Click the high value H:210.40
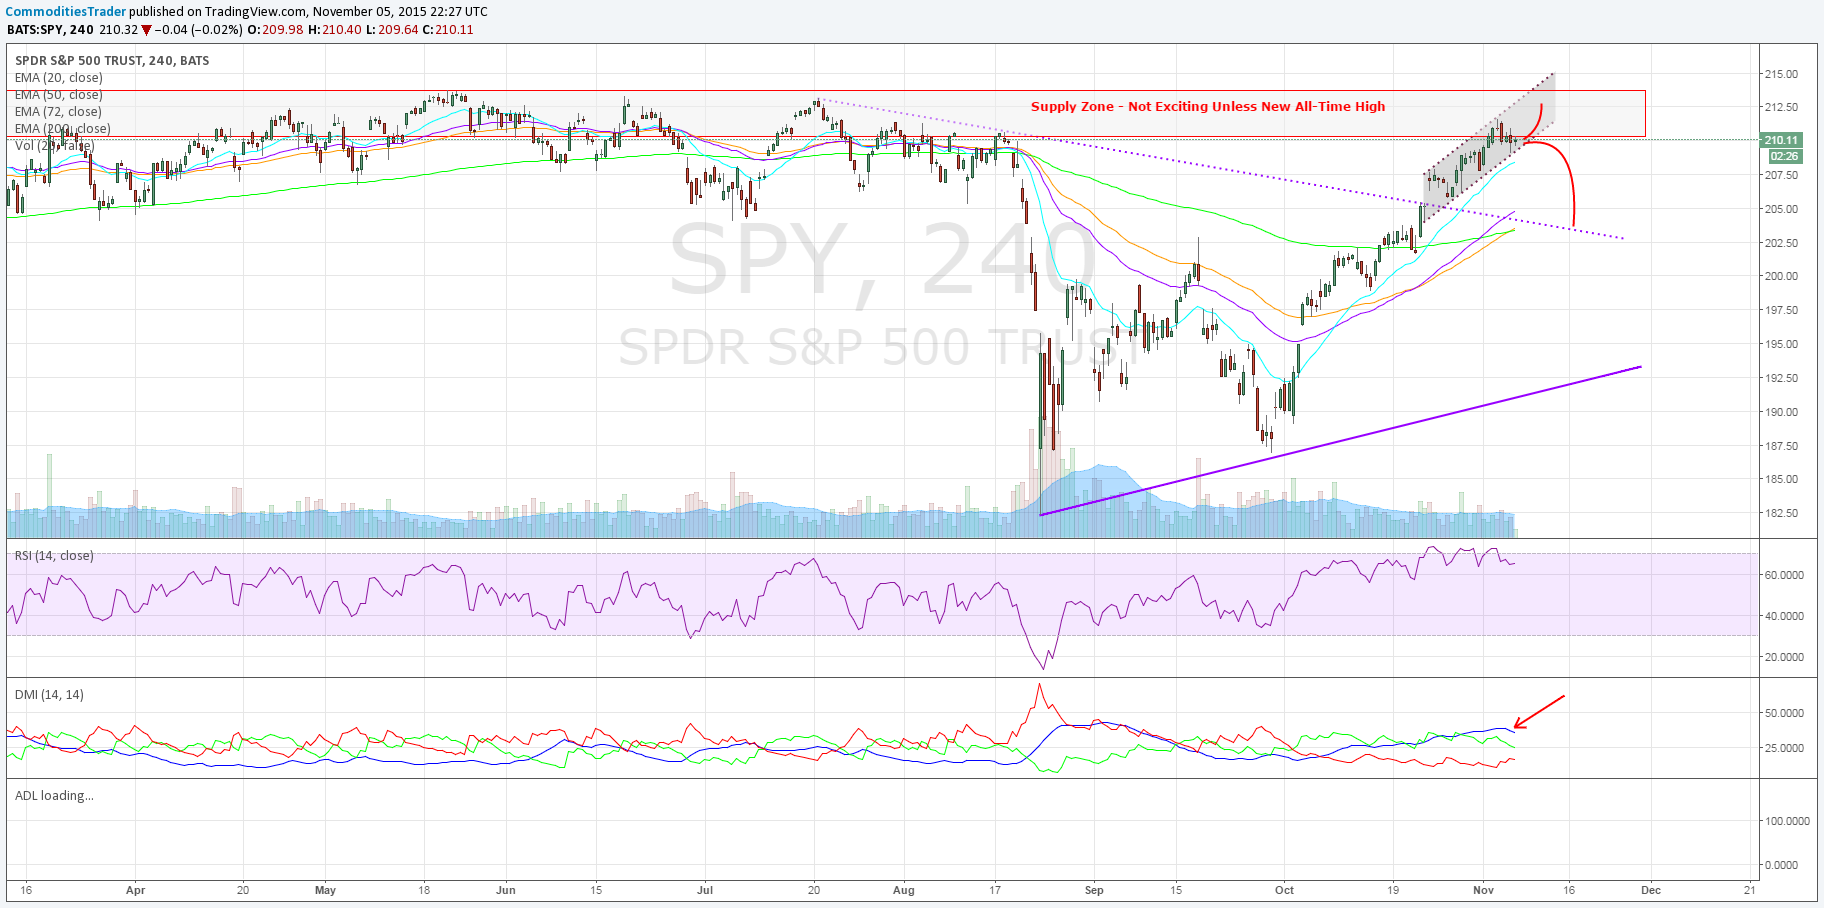The height and width of the screenshot is (908, 1824). (x=334, y=30)
